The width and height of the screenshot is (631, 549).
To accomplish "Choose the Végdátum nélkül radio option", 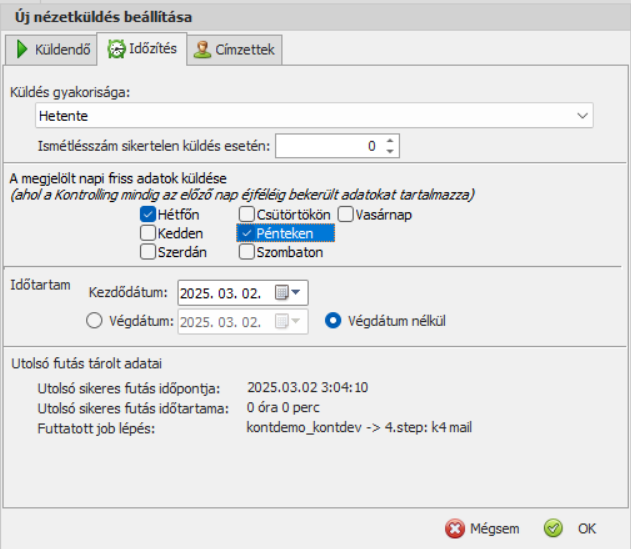I will pos(333,321).
